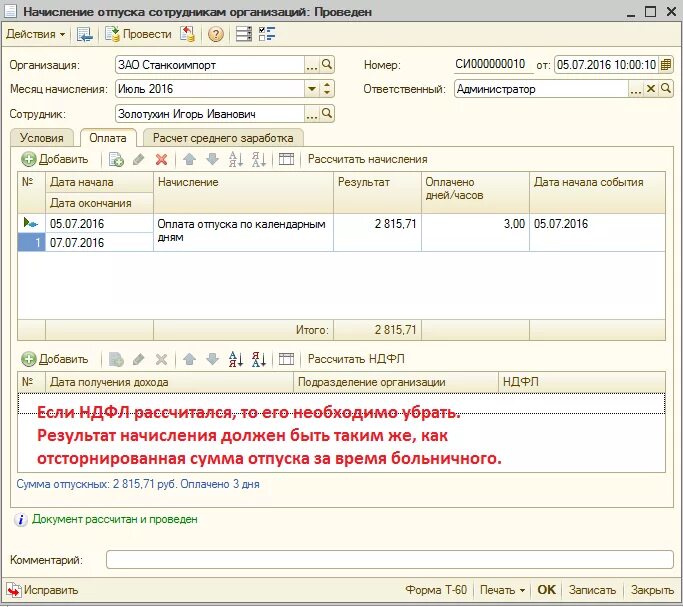This screenshot has height=607, width=683.
Task: Sort НДФЛ table descending icon
Action: [259, 359]
